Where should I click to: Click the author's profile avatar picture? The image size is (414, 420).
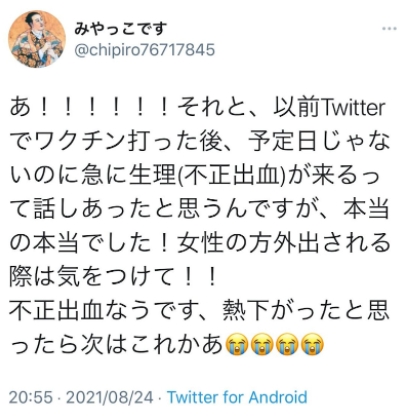click(x=37, y=39)
